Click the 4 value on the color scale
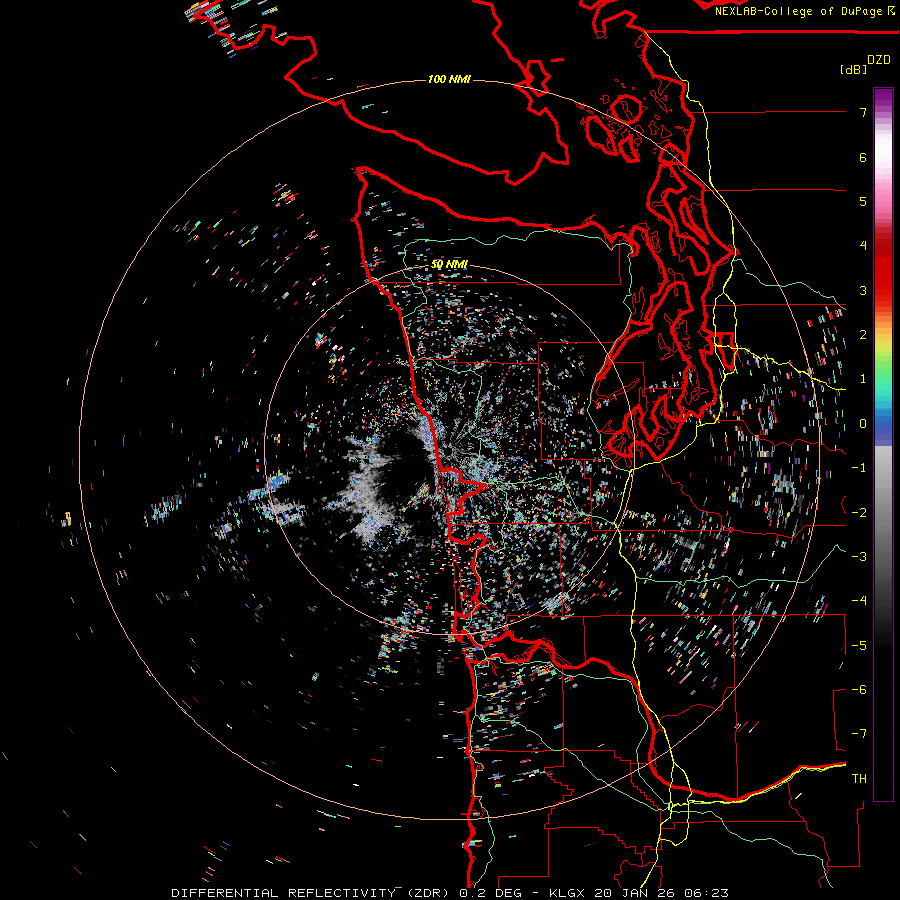This screenshot has width=900, height=900. [863, 246]
